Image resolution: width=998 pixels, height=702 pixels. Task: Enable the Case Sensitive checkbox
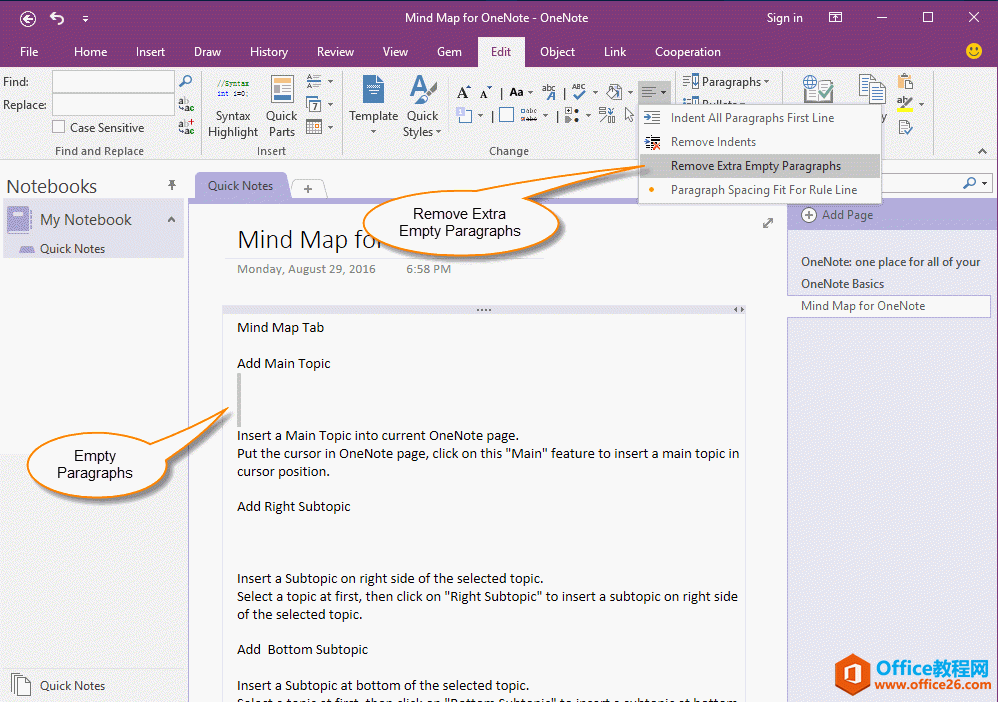57,127
